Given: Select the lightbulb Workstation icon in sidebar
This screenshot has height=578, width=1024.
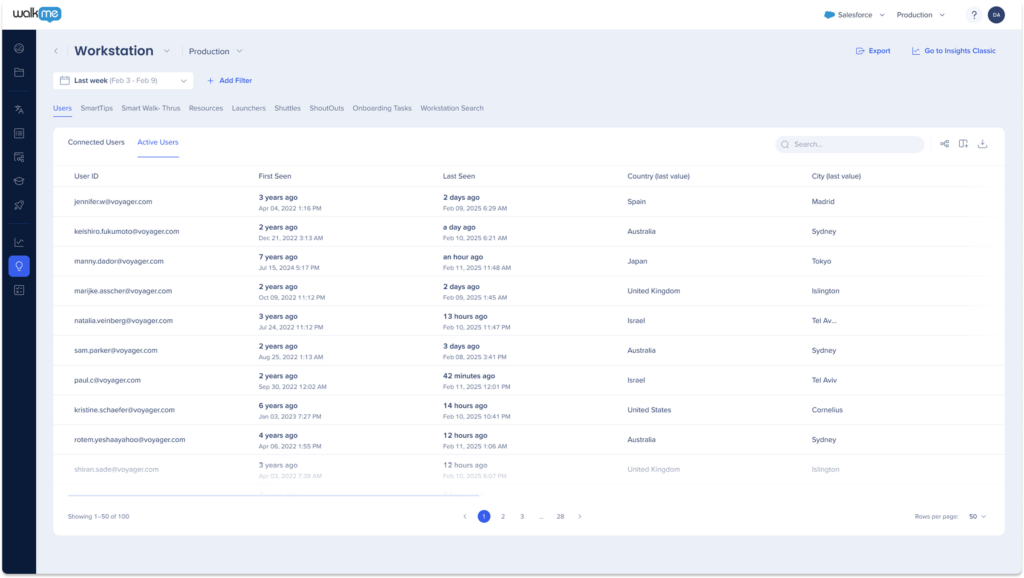Looking at the screenshot, I should pos(19,266).
